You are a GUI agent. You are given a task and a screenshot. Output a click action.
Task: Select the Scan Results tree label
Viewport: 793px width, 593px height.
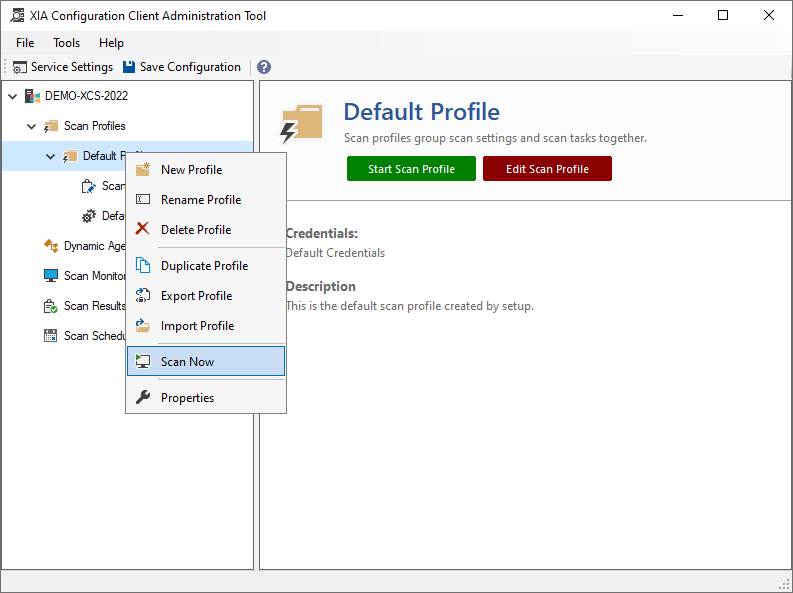click(94, 306)
